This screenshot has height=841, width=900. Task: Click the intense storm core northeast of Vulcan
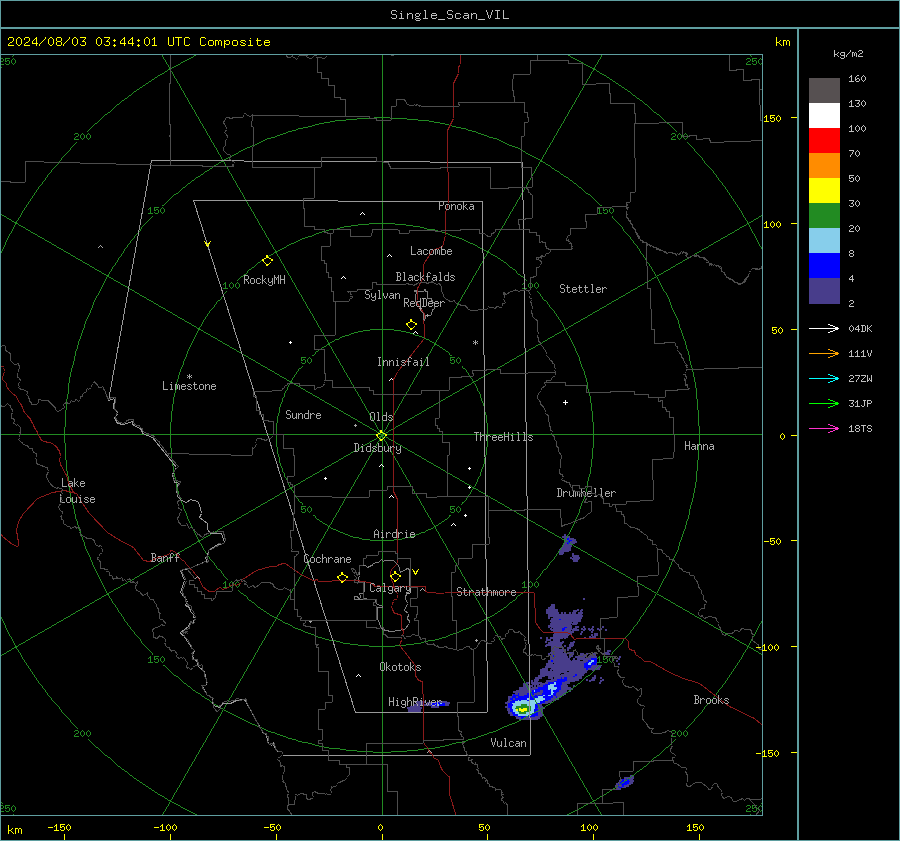point(522,709)
